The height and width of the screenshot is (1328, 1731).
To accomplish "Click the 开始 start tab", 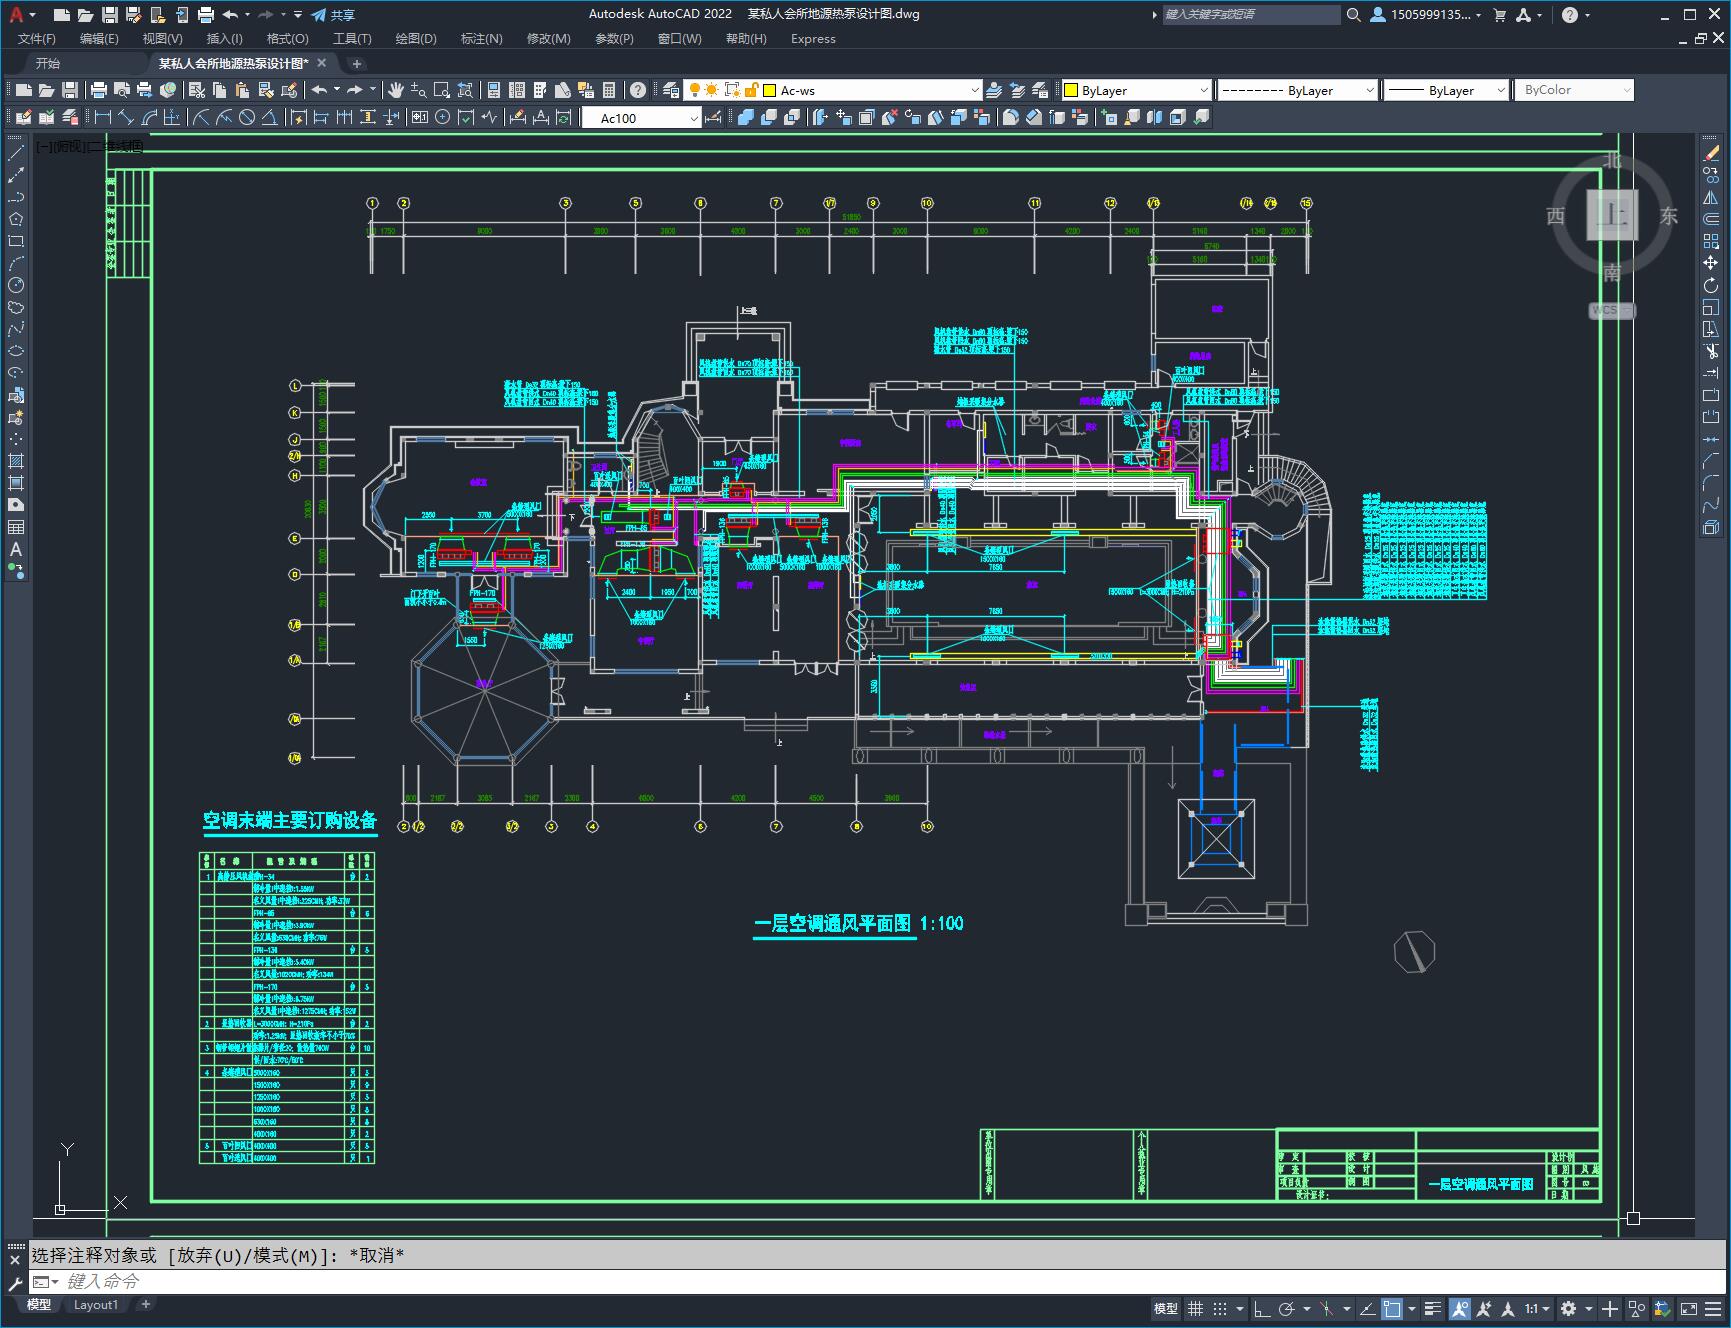I will pyautogui.click(x=47, y=63).
